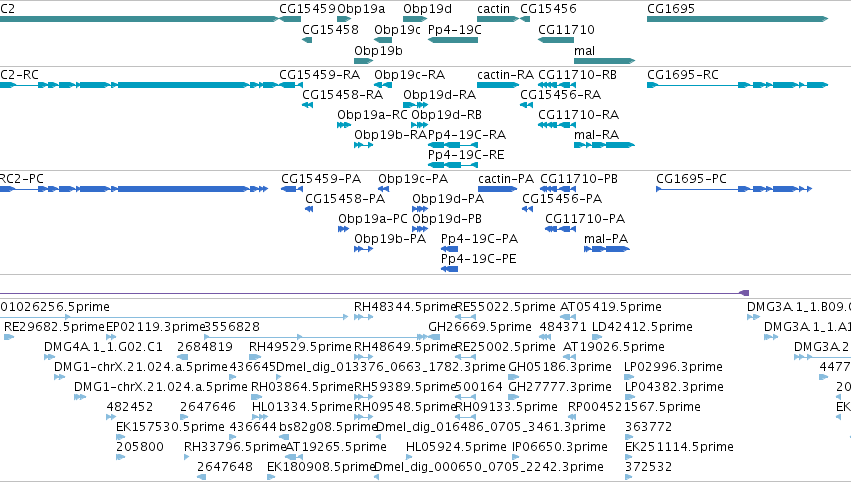This screenshot has height=482, width=851.
Task: Open the Pp4-19C gene feature
Action: coord(453,40)
